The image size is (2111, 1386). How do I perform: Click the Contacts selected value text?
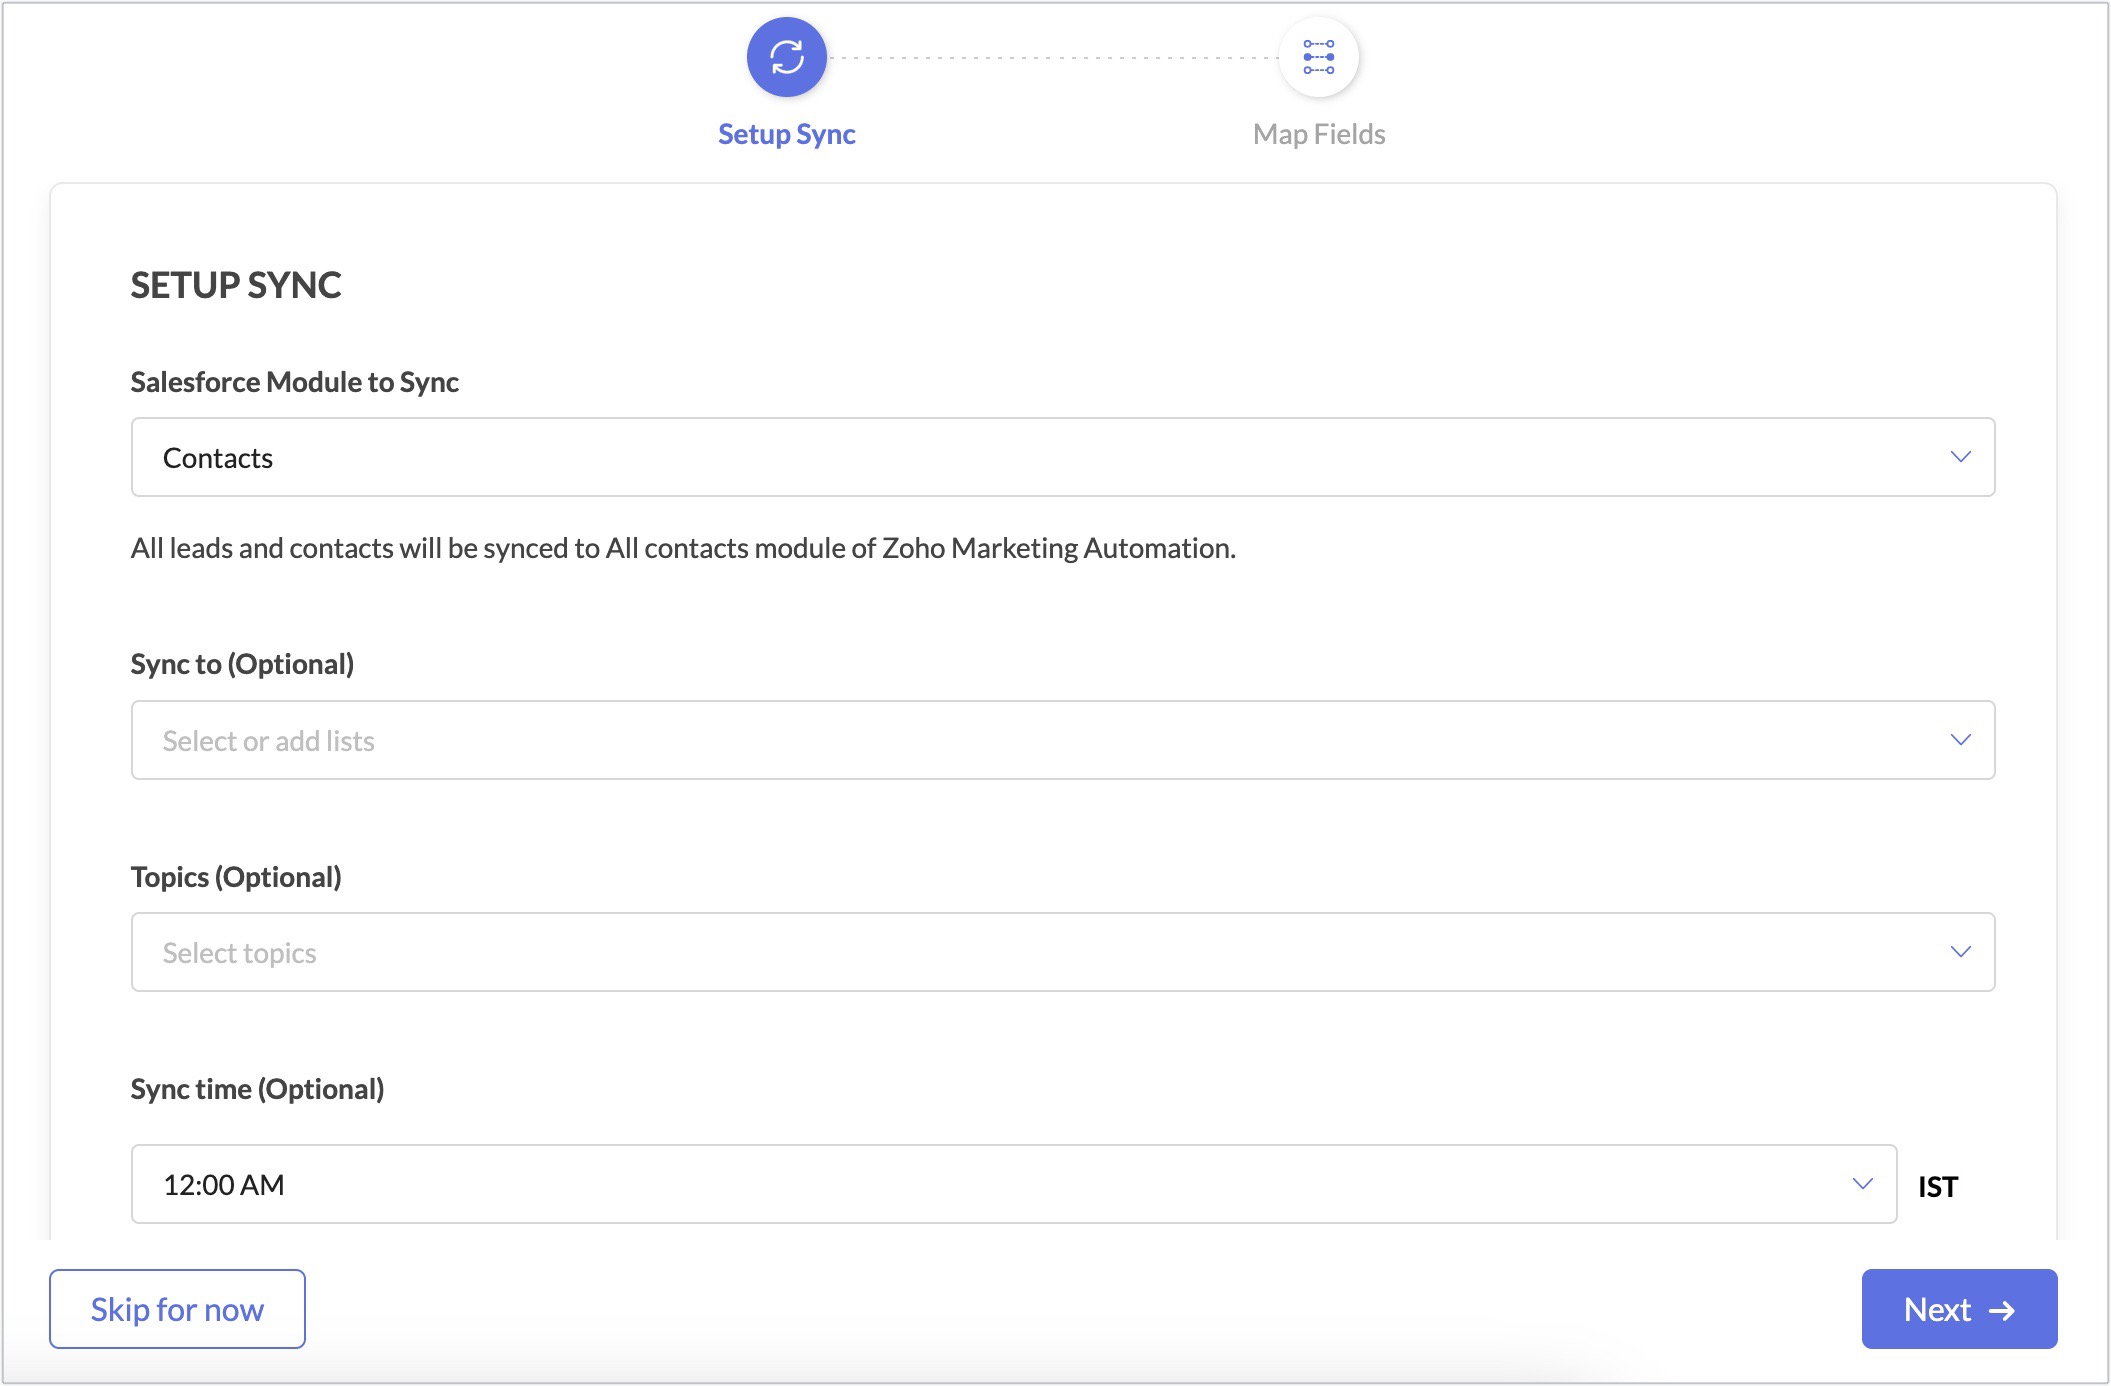218,458
